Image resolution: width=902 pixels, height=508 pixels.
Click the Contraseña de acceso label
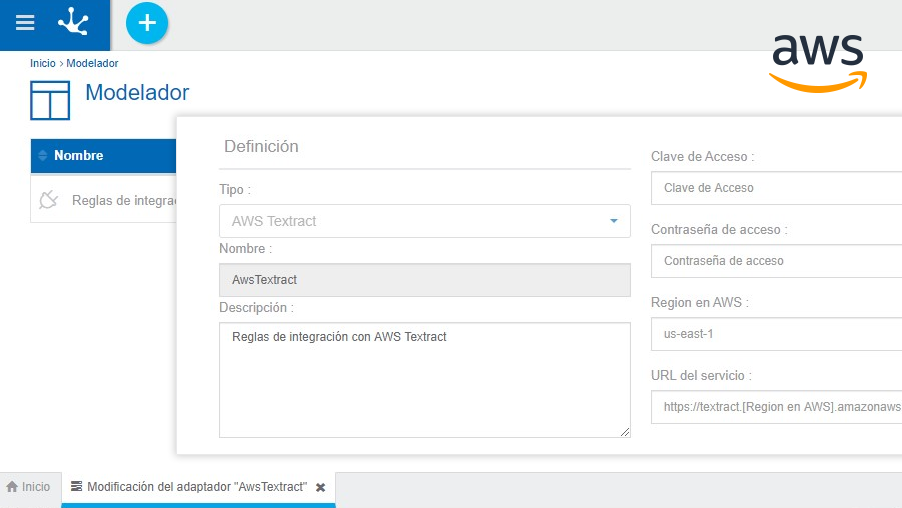pos(719,230)
